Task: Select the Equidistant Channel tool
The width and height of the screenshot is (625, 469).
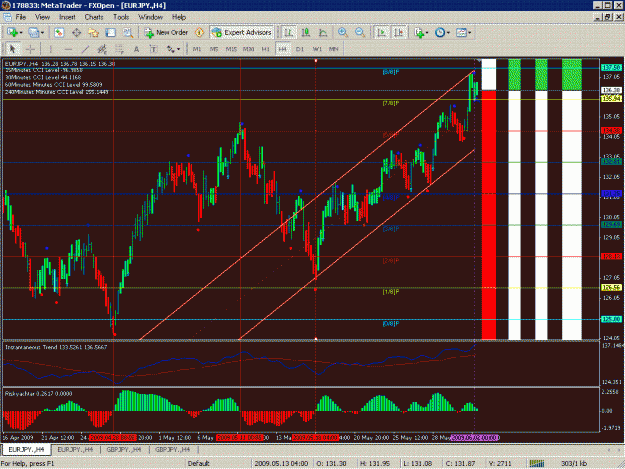Action: (x=102, y=49)
